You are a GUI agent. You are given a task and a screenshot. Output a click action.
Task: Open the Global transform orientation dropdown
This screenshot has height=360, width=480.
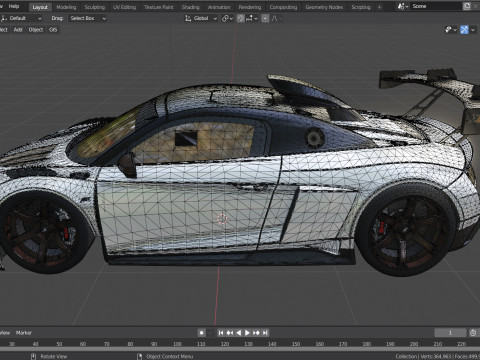(x=201, y=18)
